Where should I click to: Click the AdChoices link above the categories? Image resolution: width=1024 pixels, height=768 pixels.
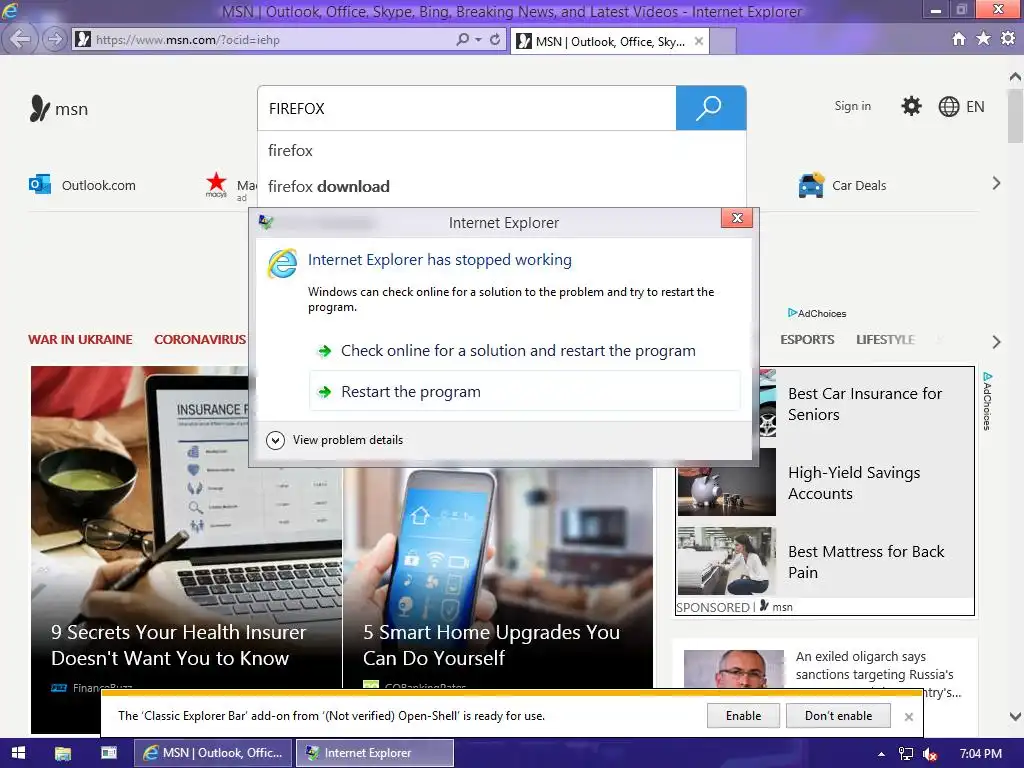pyautogui.click(x=816, y=313)
